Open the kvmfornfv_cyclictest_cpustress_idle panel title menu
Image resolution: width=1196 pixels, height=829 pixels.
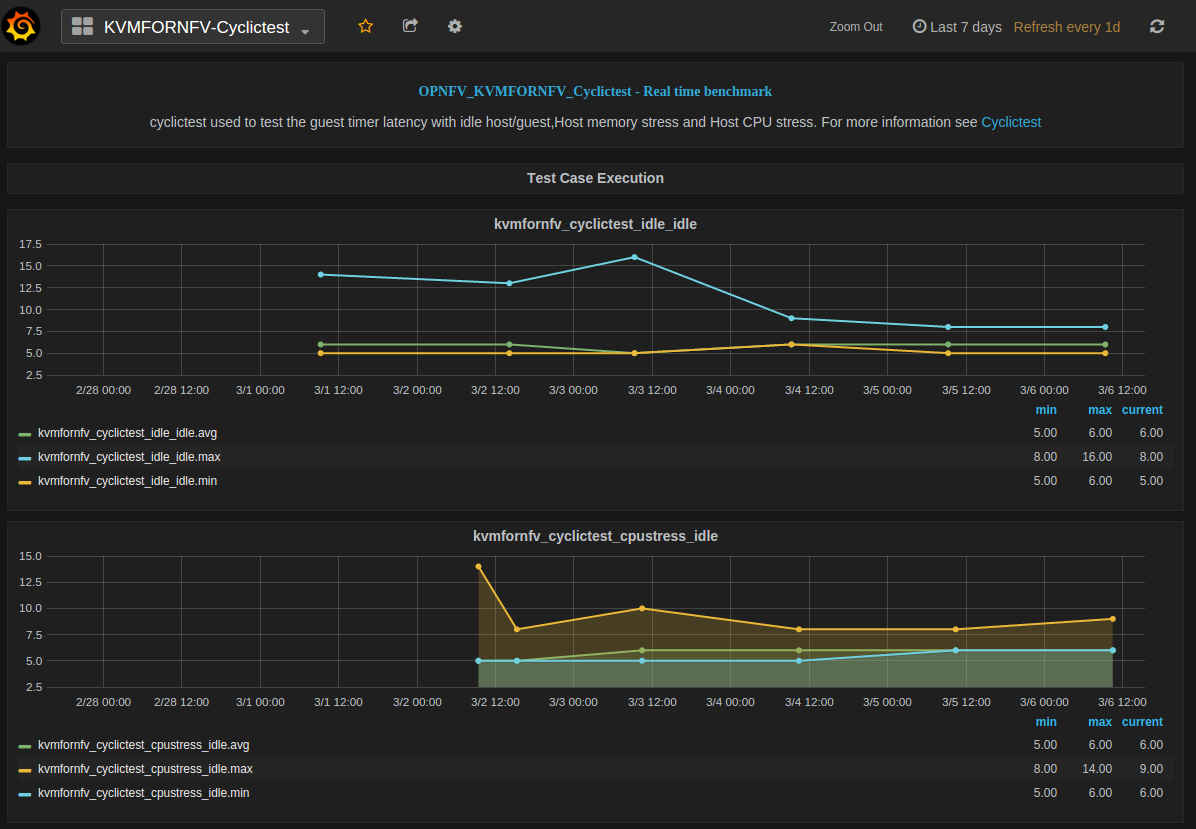(x=595, y=536)
